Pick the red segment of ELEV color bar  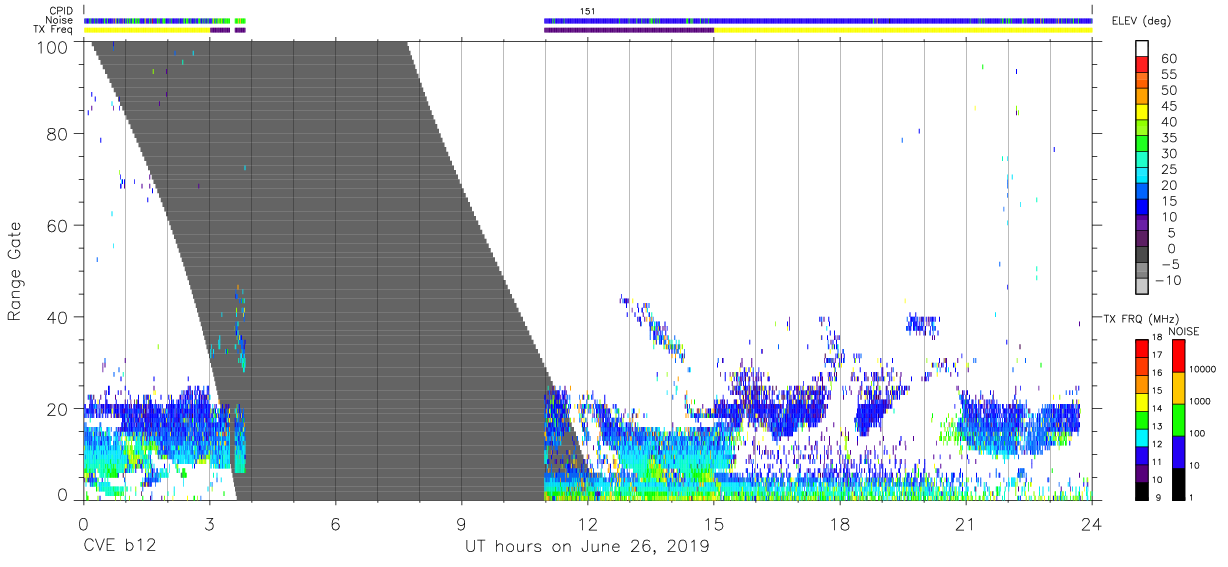click(x=1141, y=66)
